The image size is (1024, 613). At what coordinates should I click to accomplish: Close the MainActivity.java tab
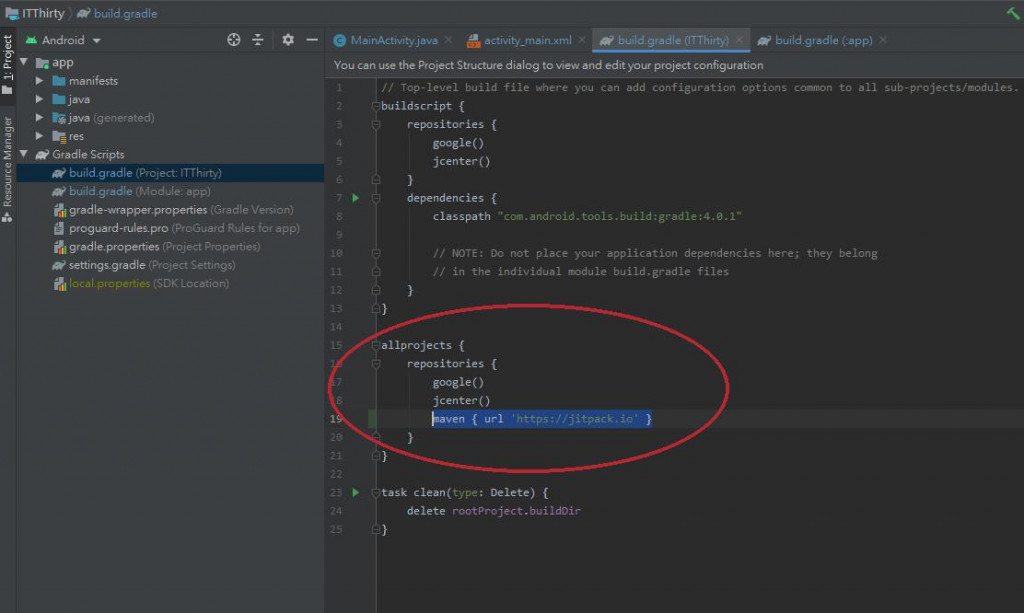pos(447,40)
